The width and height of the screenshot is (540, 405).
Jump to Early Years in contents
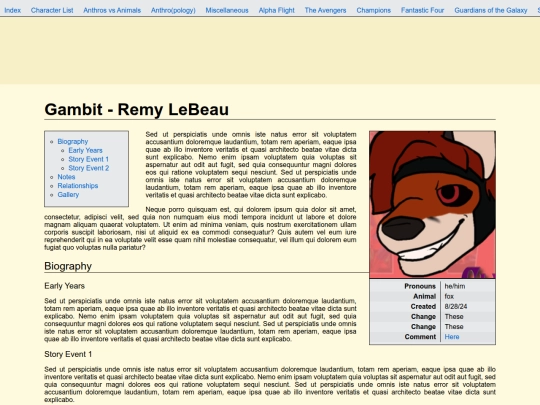(85, 150)
